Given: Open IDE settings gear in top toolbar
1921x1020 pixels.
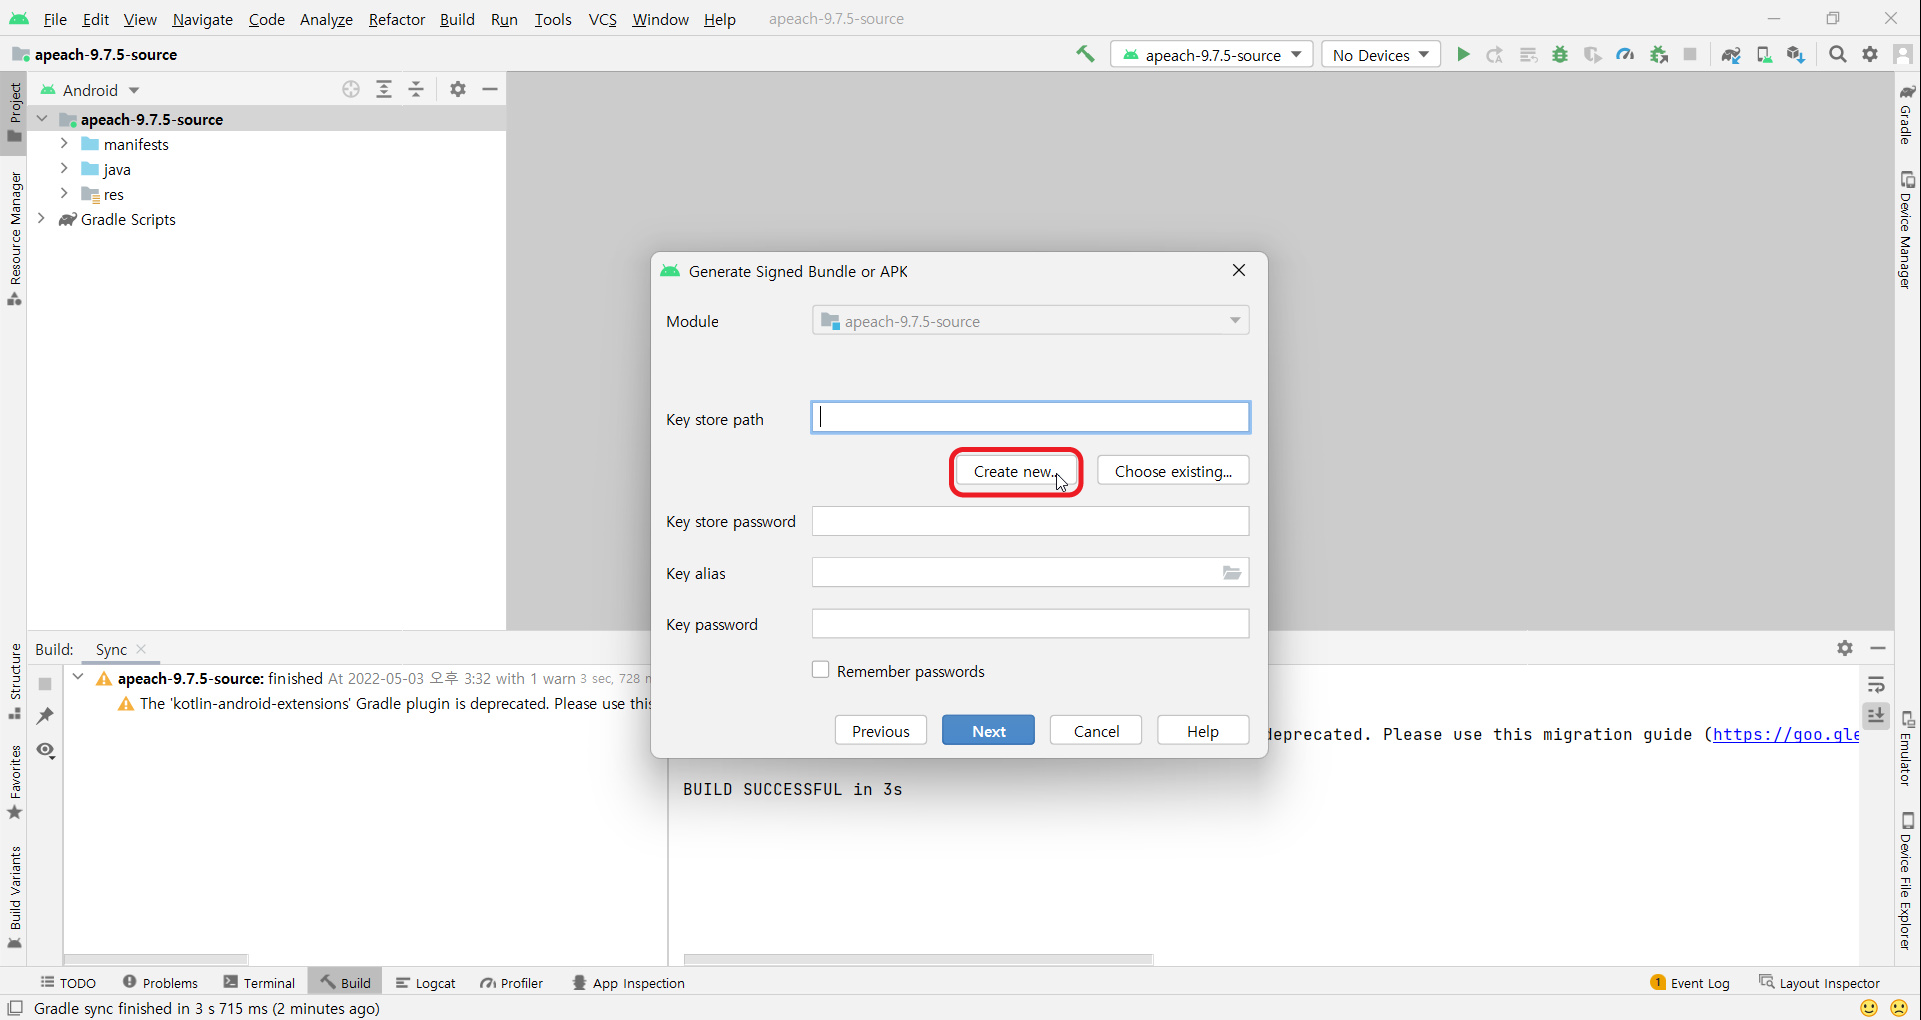Looking at the screenshot, I should pos(1870,54).
